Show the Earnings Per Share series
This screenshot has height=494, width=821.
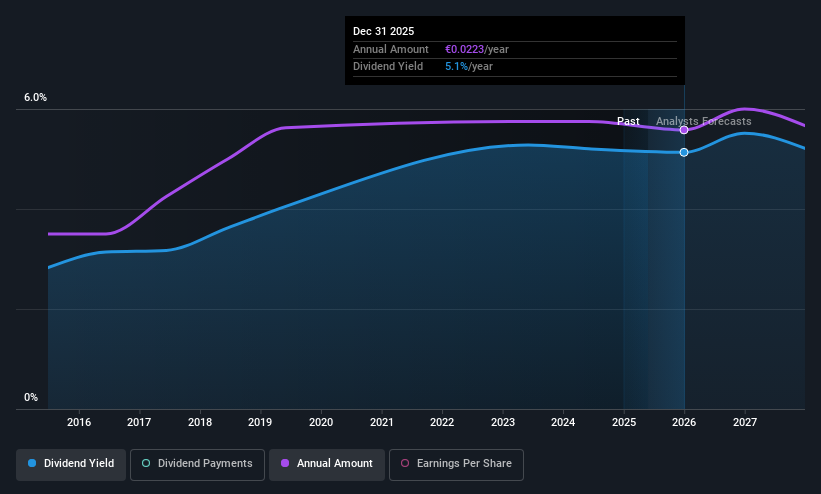pyautogui.click(x=456, y=465)
